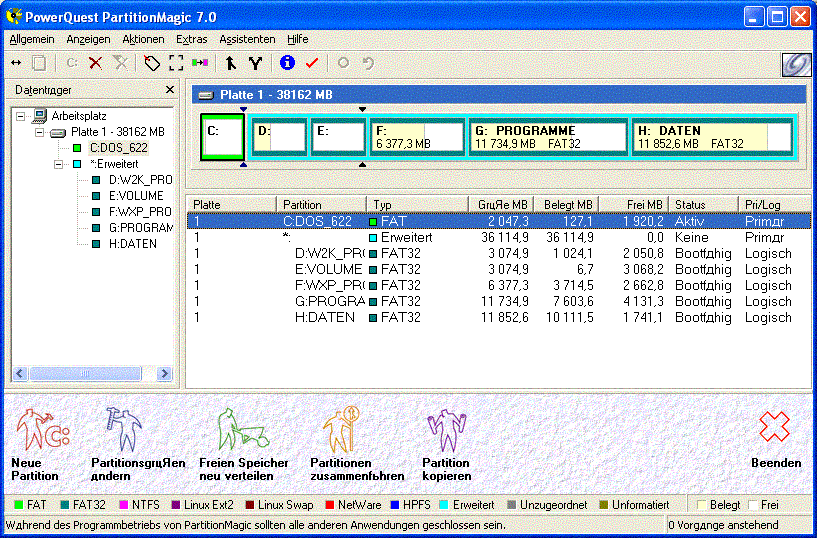Select the C: block in disk map
The width and height of the screenshot is (817, 538).
(222, 137)
